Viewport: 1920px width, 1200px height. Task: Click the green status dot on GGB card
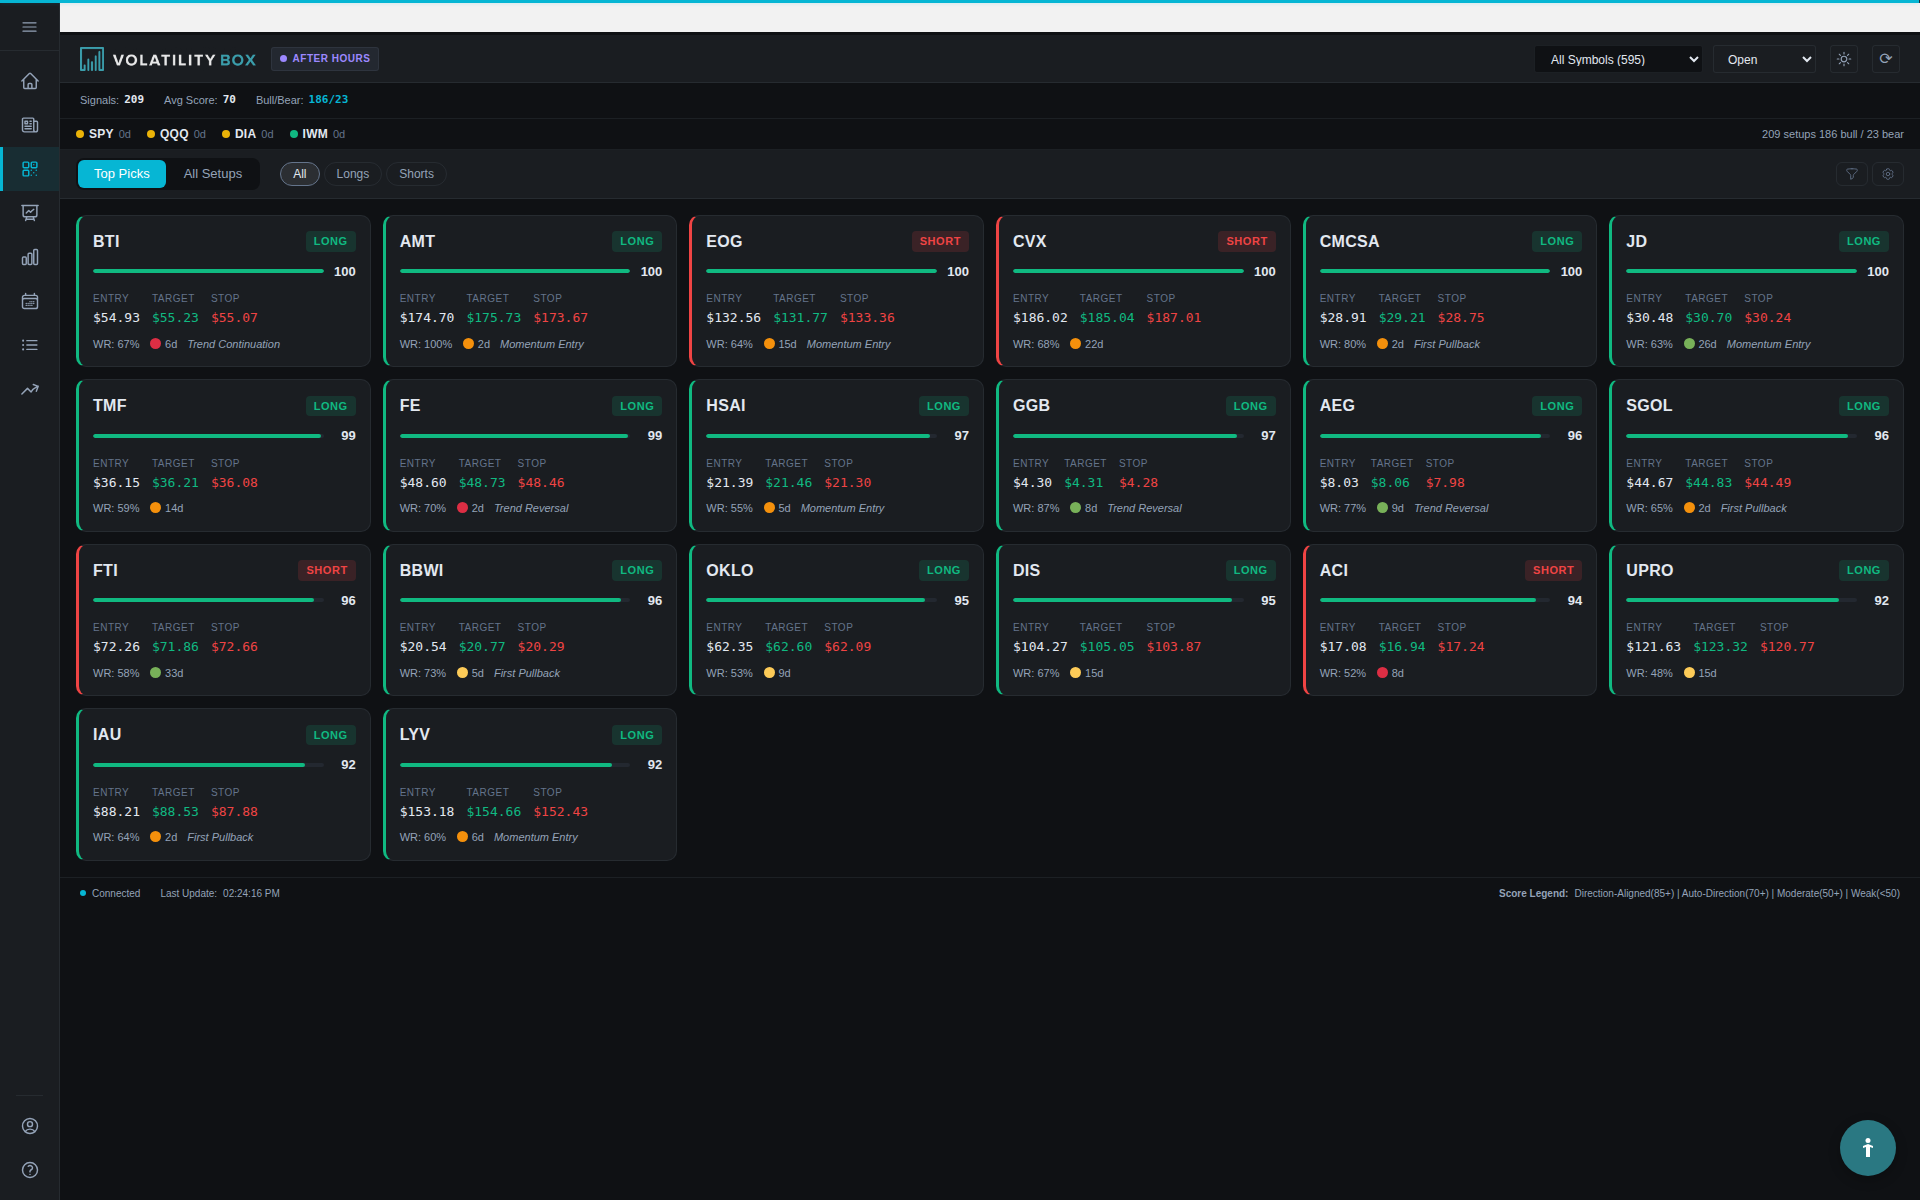point(1075,508)
